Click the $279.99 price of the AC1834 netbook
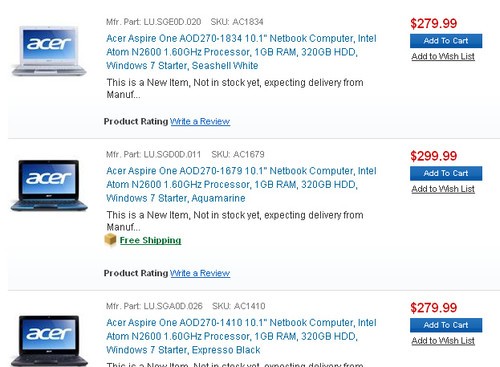Image resolution: width=500 pixels, height=367 pixels. pyautogui.click(x=433, y=23)
